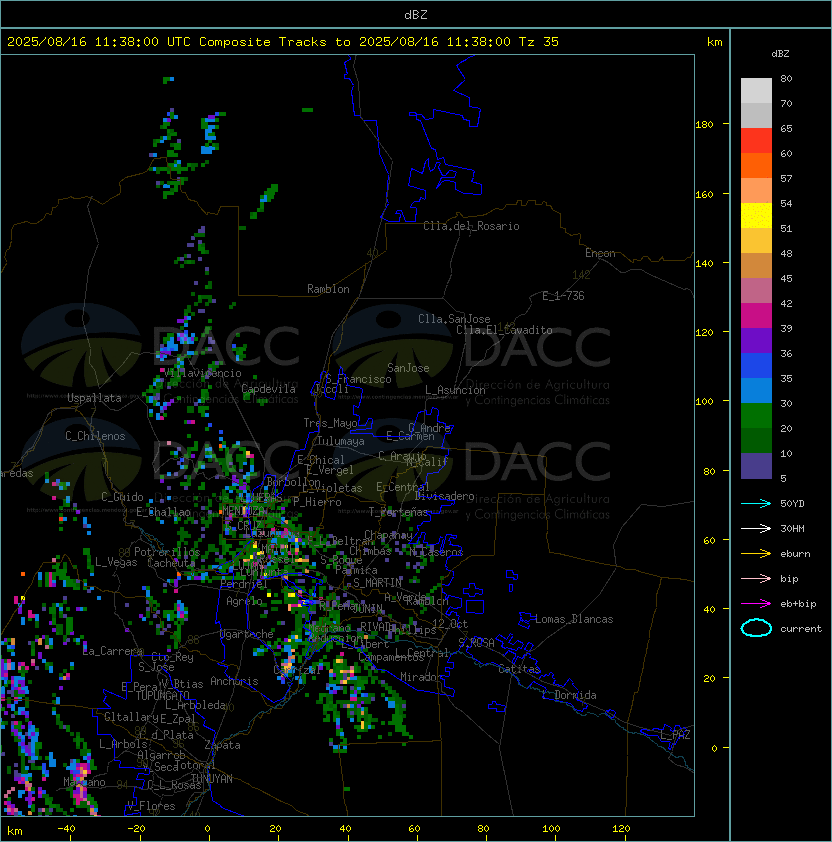Pick the tan 45-48 dBZ swatch
Image resolution: width=832 pixels, height=842 pixels.
click(756, 265)
